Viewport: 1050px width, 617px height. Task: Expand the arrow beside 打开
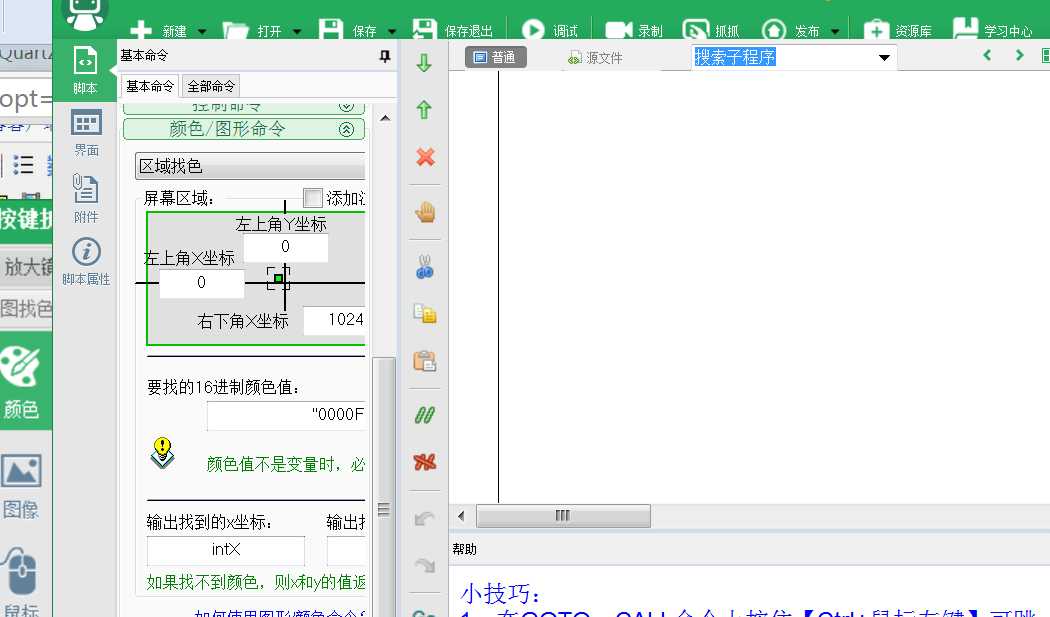coord(297,31)
